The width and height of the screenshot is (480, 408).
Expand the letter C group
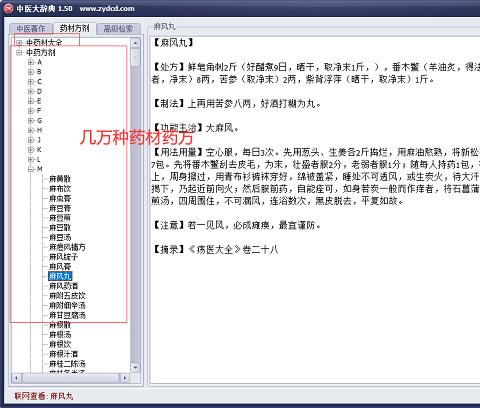point(31,82)
